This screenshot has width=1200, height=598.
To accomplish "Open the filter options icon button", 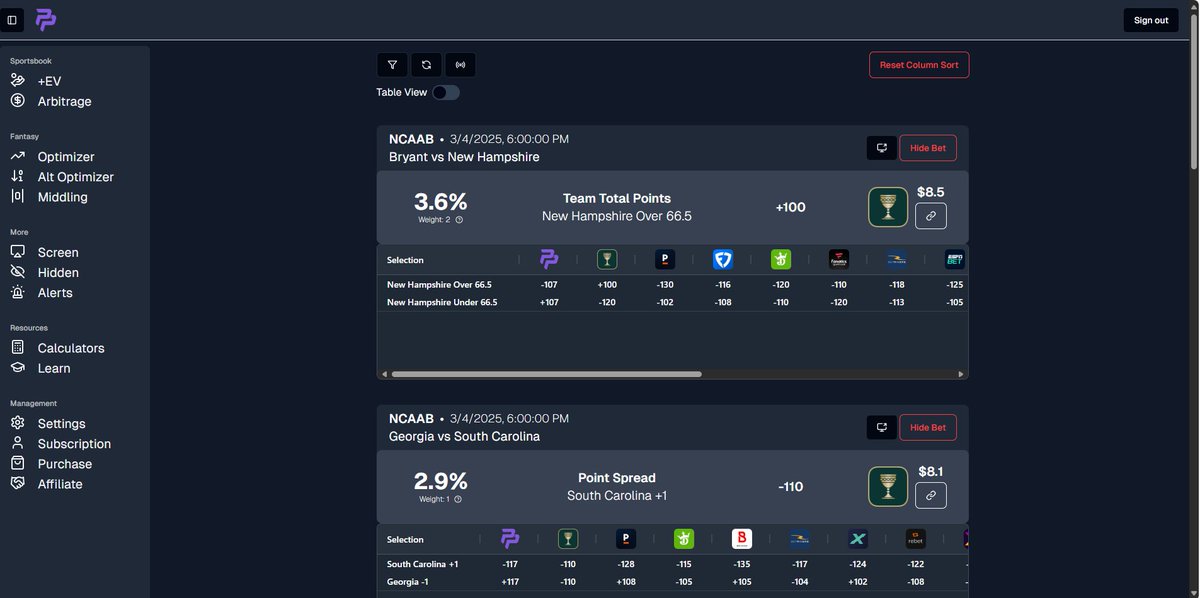I will [392, 65].
